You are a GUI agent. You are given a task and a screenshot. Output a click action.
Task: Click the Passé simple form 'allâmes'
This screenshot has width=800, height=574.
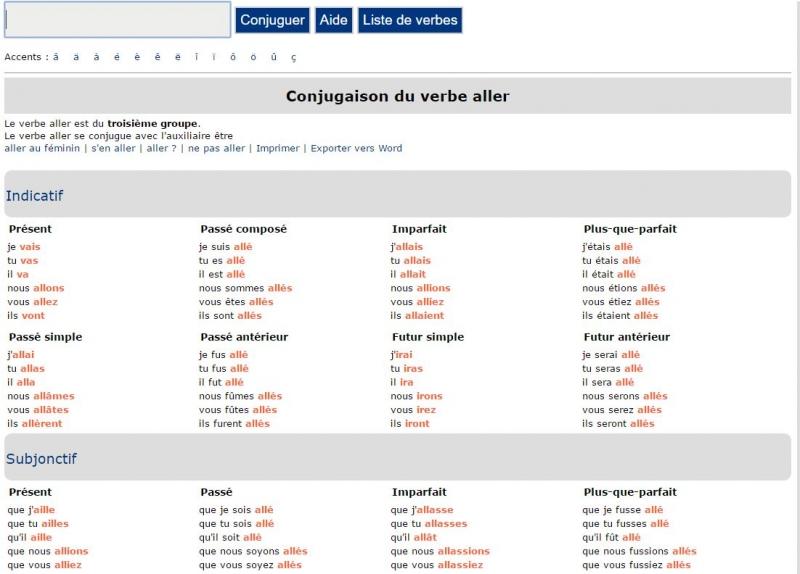tap(54, 396)
